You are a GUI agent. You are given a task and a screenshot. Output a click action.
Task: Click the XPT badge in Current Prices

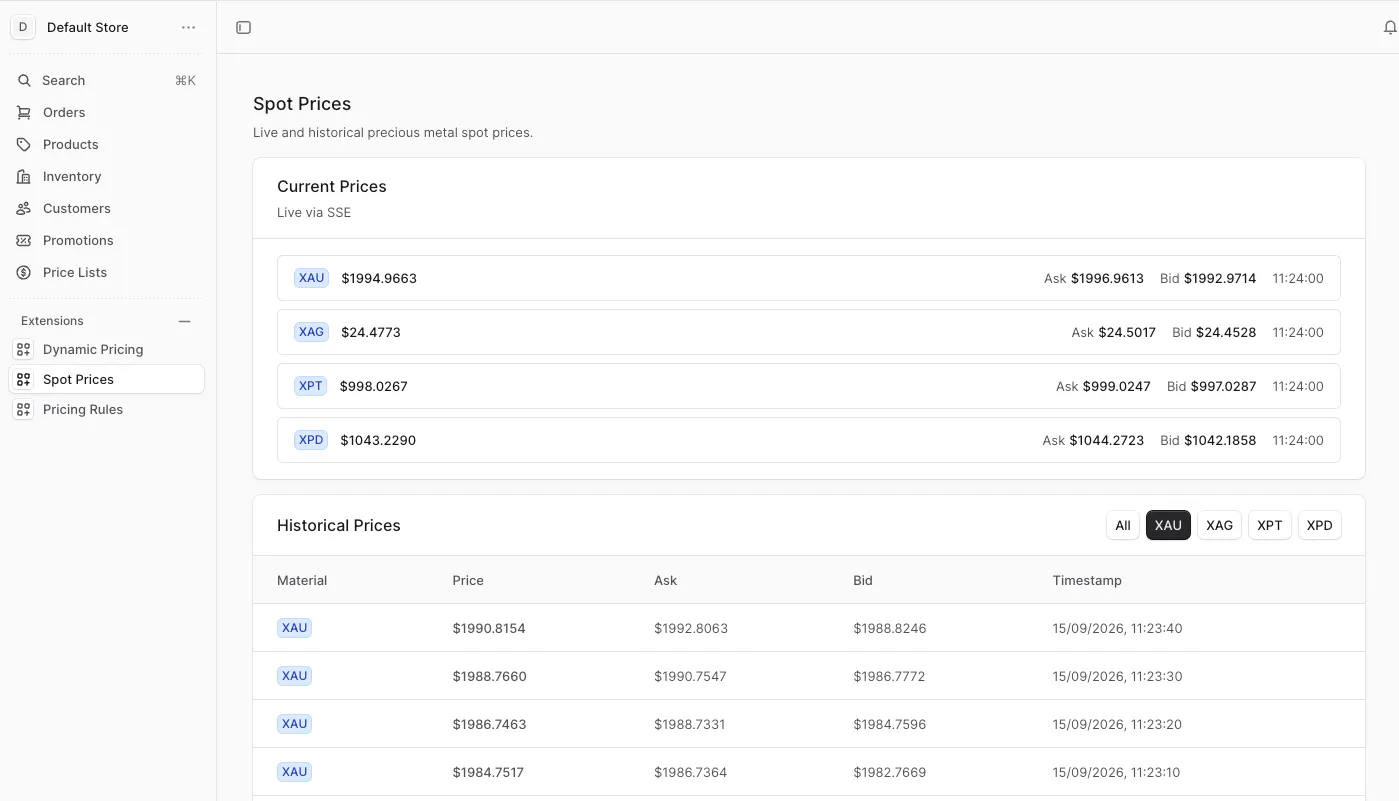[x=310, y=386]
